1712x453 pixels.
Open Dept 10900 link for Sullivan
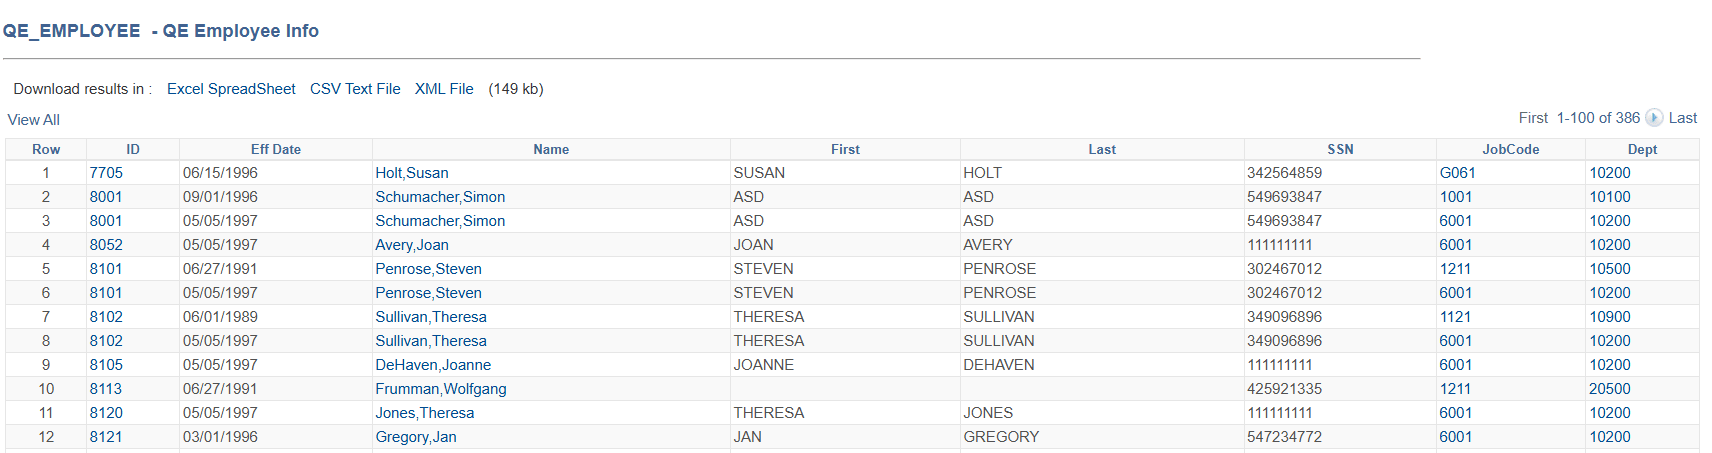pyautogui.click(x=1610, y=317)
